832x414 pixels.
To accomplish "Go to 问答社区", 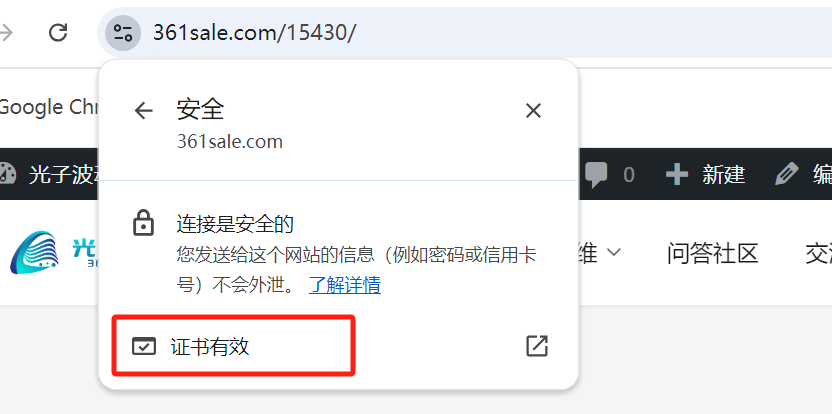I will click(x=712, y=253).
